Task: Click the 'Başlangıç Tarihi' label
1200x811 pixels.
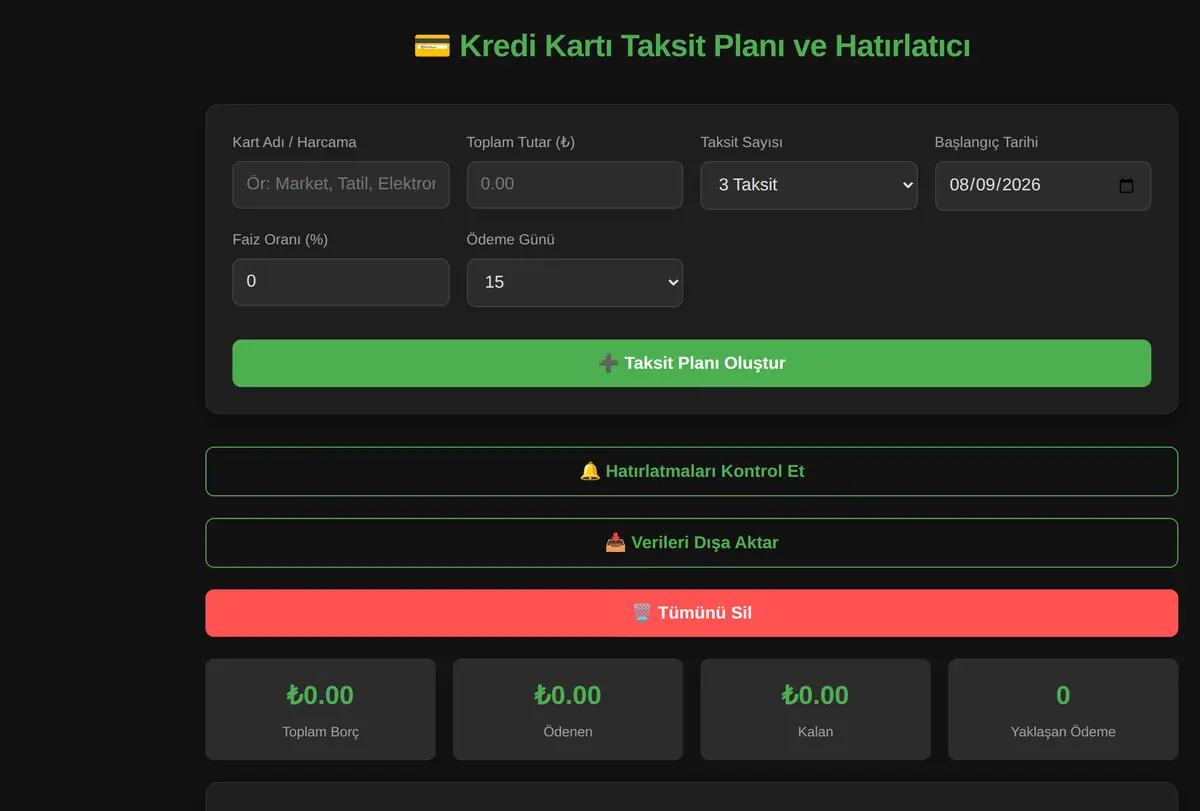Action: click(986, 142)
